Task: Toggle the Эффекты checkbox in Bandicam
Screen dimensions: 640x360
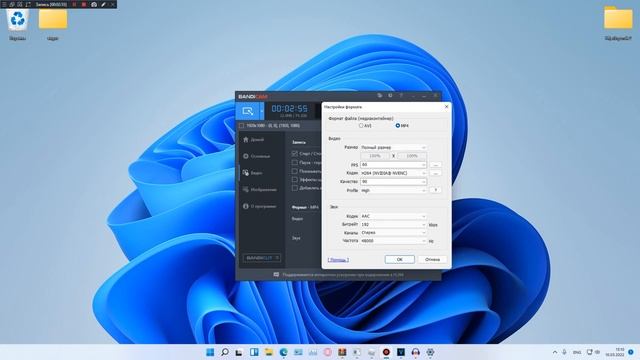Action: 295,180
